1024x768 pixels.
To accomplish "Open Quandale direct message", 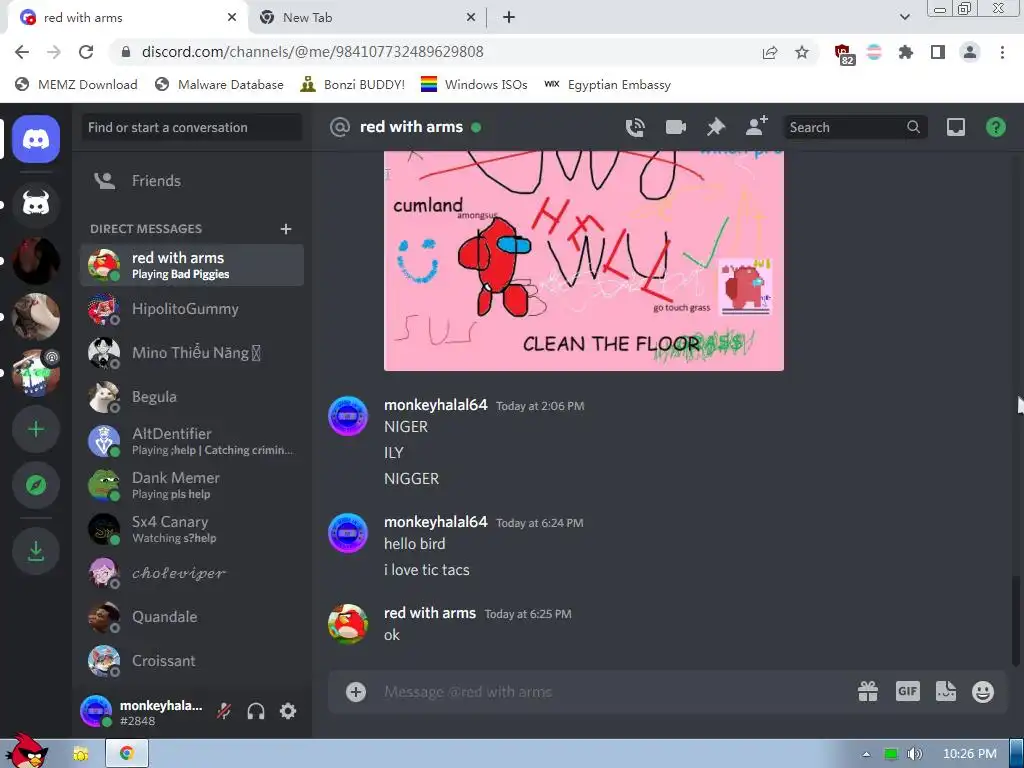I will [x=192, y=617].
